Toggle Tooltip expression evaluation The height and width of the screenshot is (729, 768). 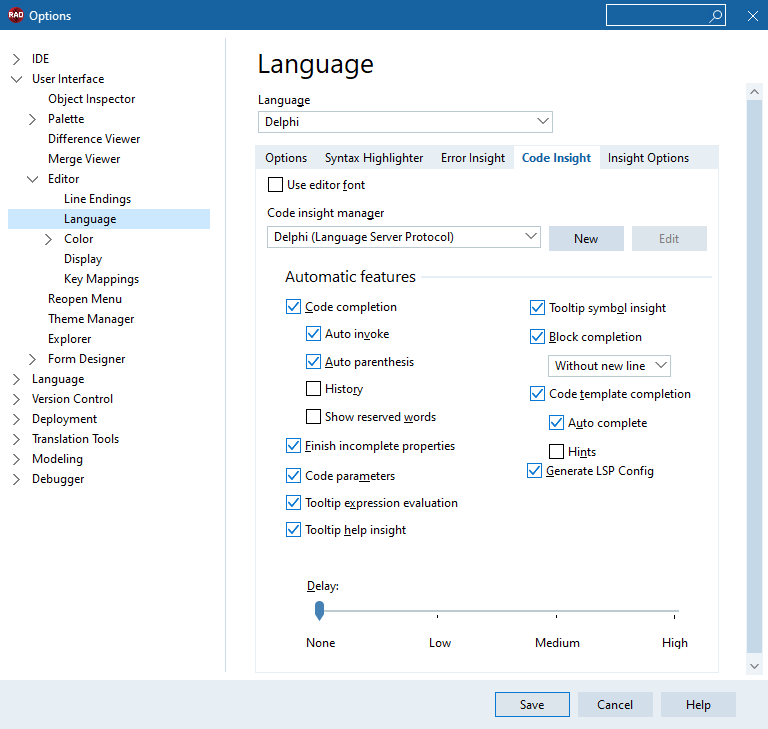click(293, 503)
